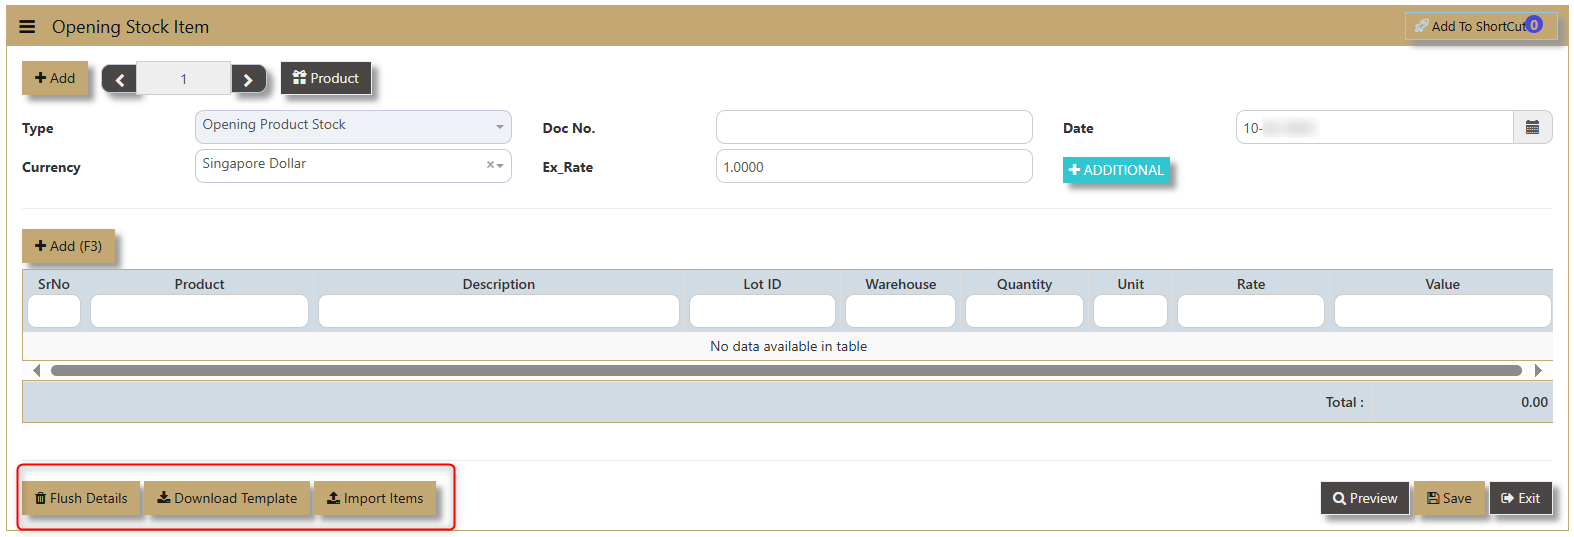Click Flush Details button
The height and width of the screenshot is (537, 1574).
coord(81,498)
